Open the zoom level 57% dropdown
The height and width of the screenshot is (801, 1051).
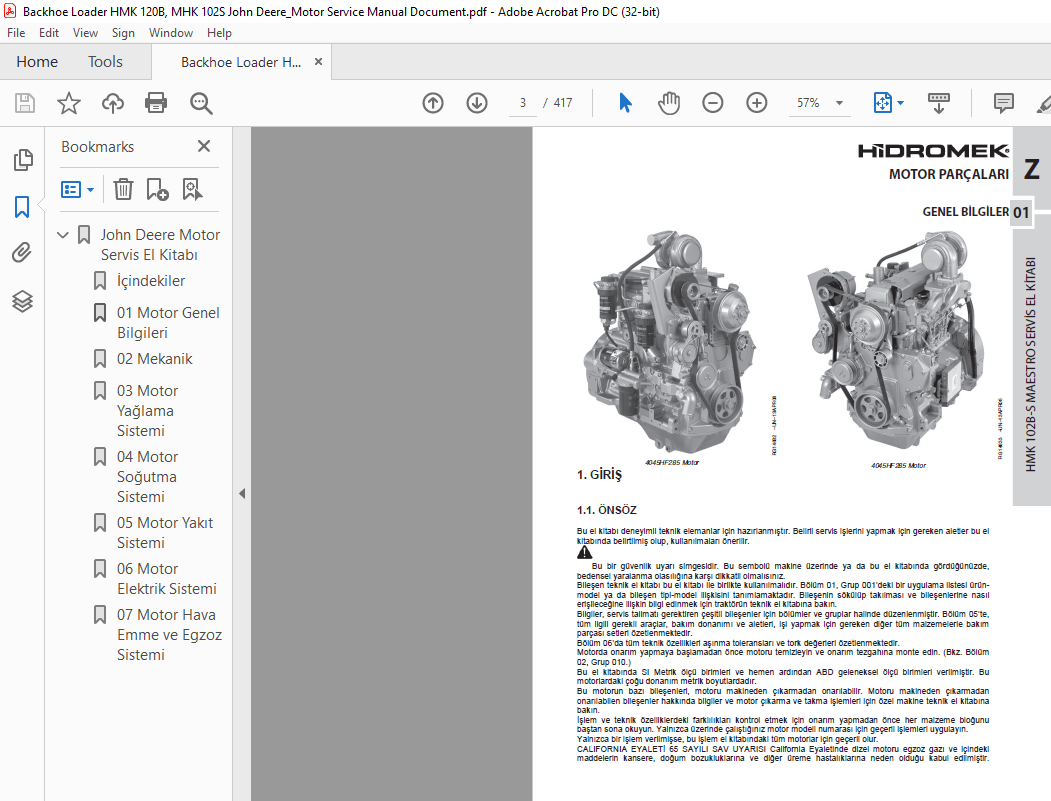click(x=839, y=103)
